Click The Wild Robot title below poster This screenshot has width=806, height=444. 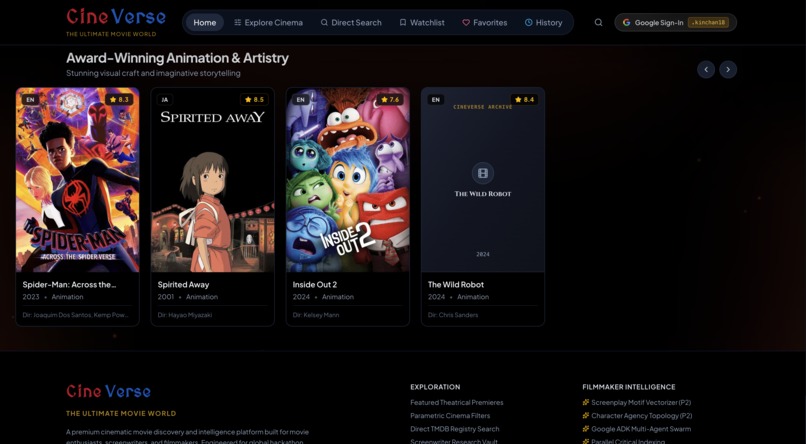point(455,284)
